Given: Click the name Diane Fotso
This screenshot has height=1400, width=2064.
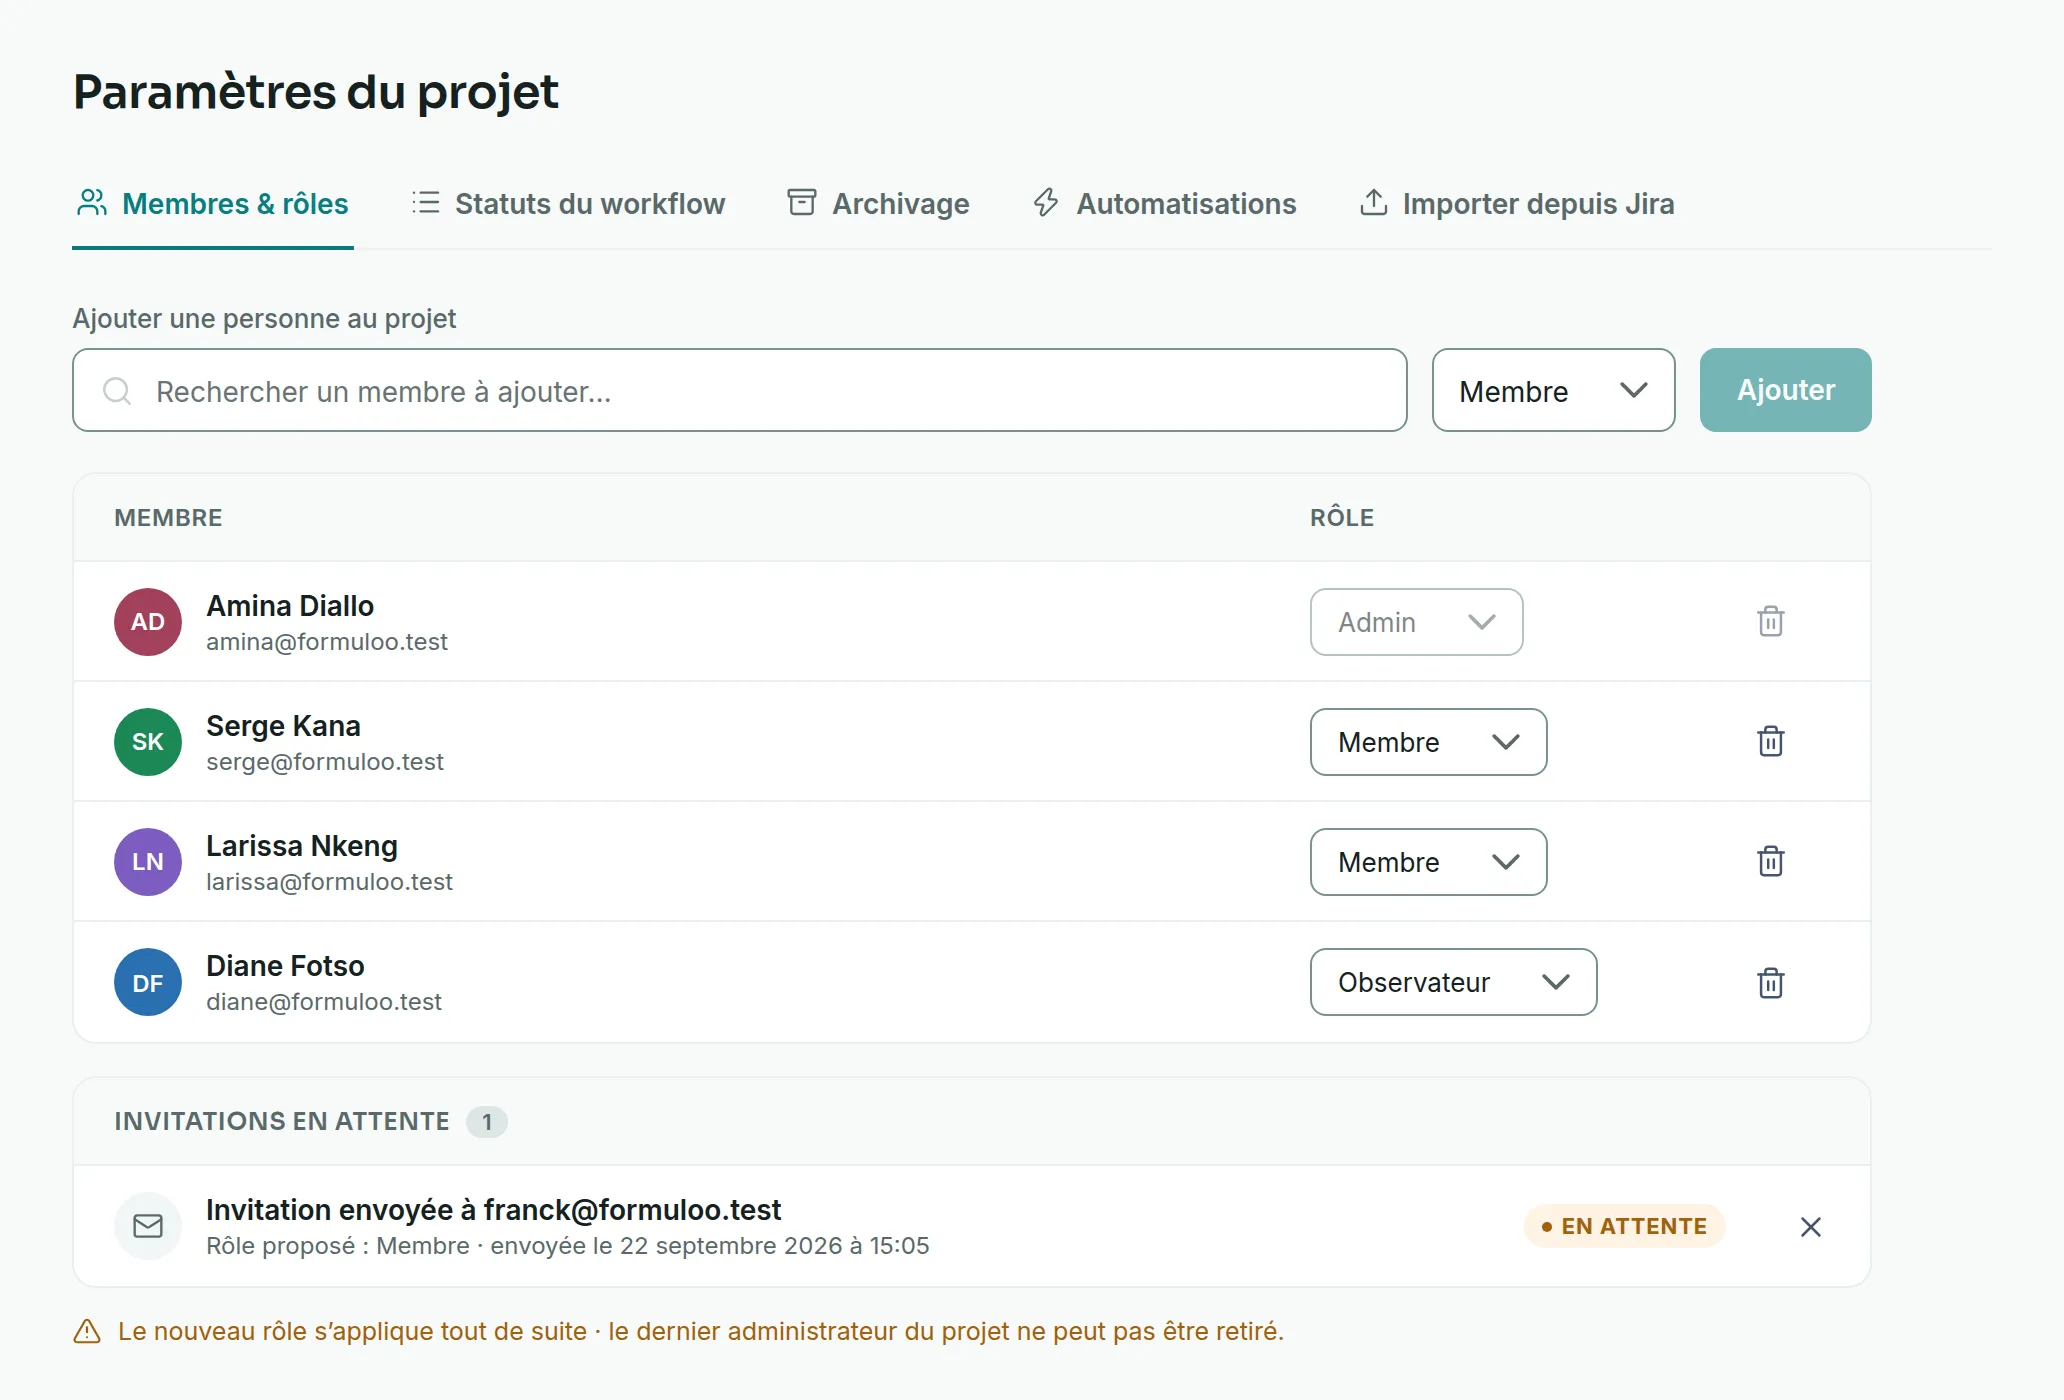Looking at the screenshot, I should coord(285,966).
